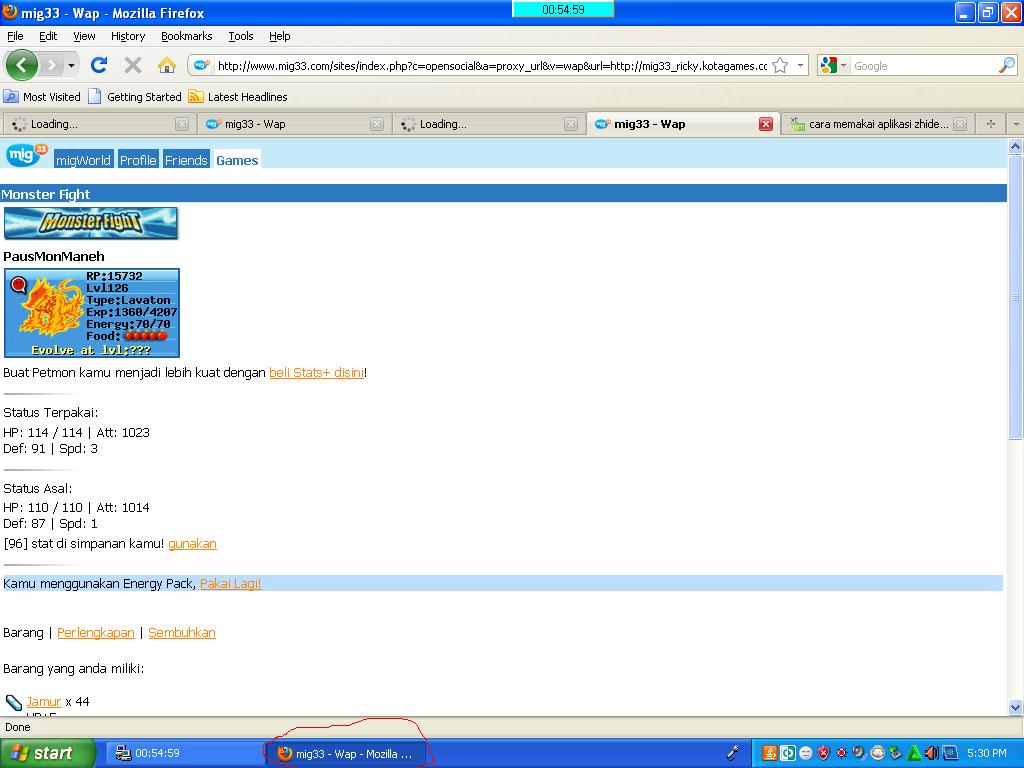Screen dimensions: 1024x768
Task: Click the gunakan link for saved stats
Action: [x=192, y=543]
